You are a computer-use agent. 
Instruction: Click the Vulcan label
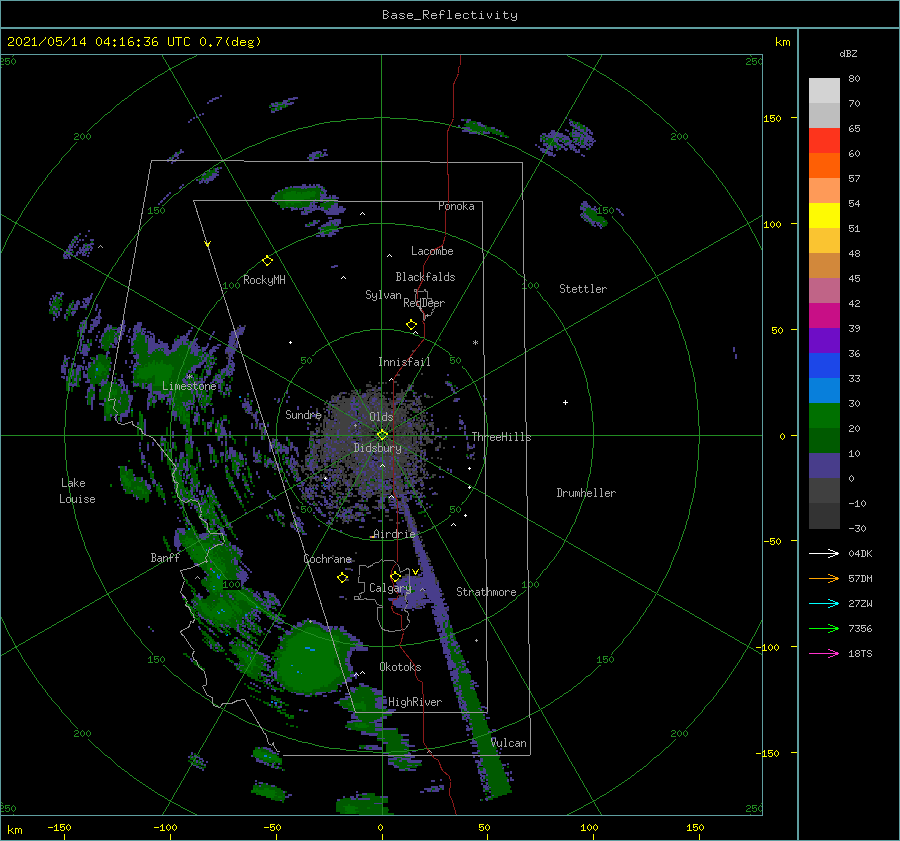[x=509, y=743]
